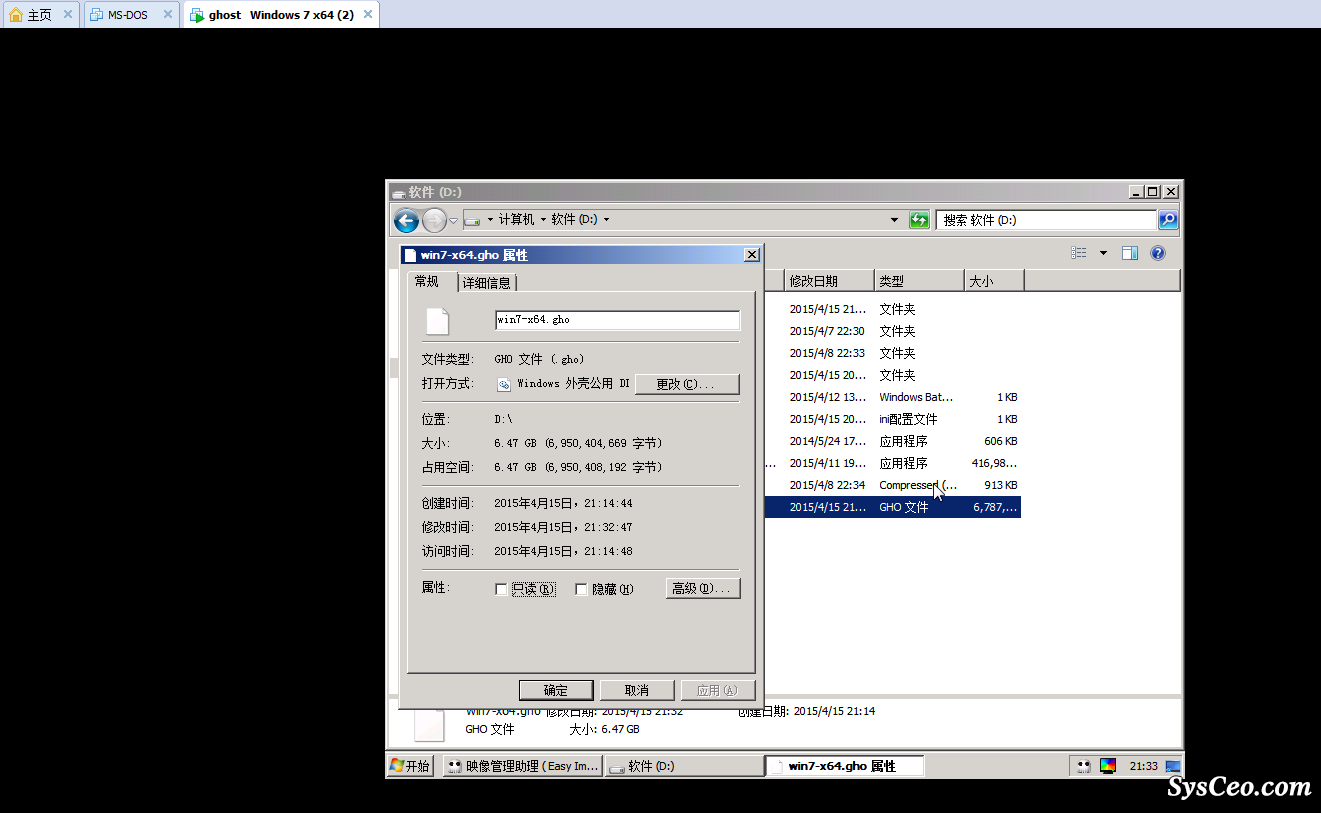Open the address bar history dropdown
1321x813 pixels.
(894, 220)
